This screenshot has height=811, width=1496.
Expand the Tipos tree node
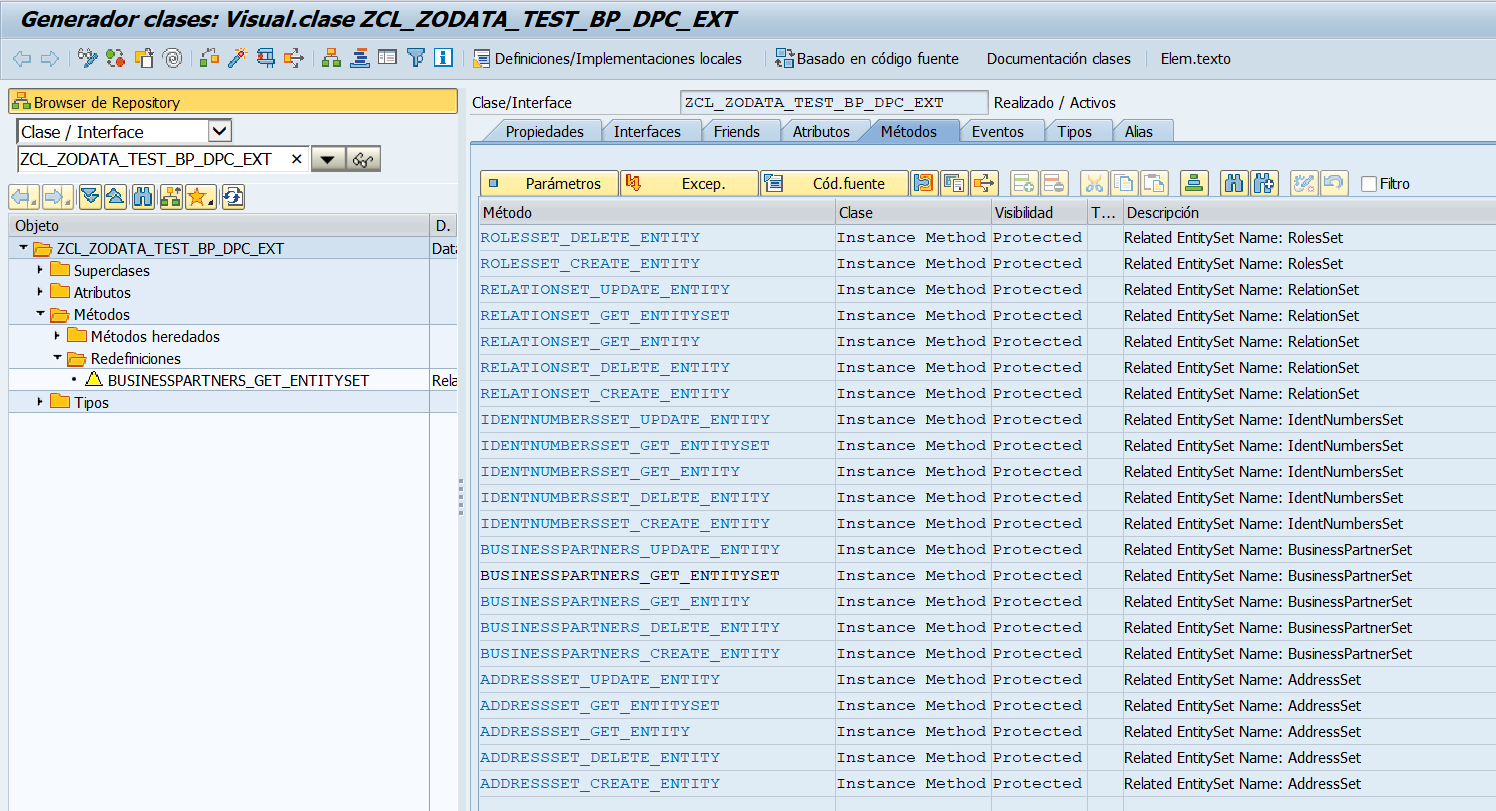coord(40,402)
